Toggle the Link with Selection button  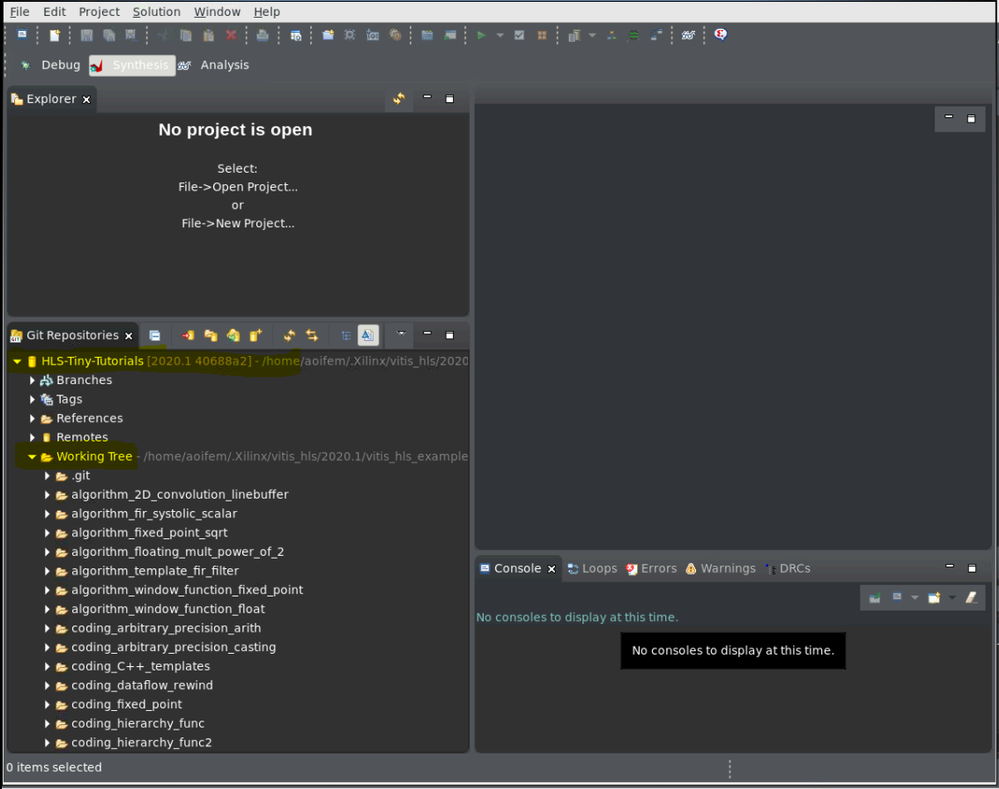point(312,336)
